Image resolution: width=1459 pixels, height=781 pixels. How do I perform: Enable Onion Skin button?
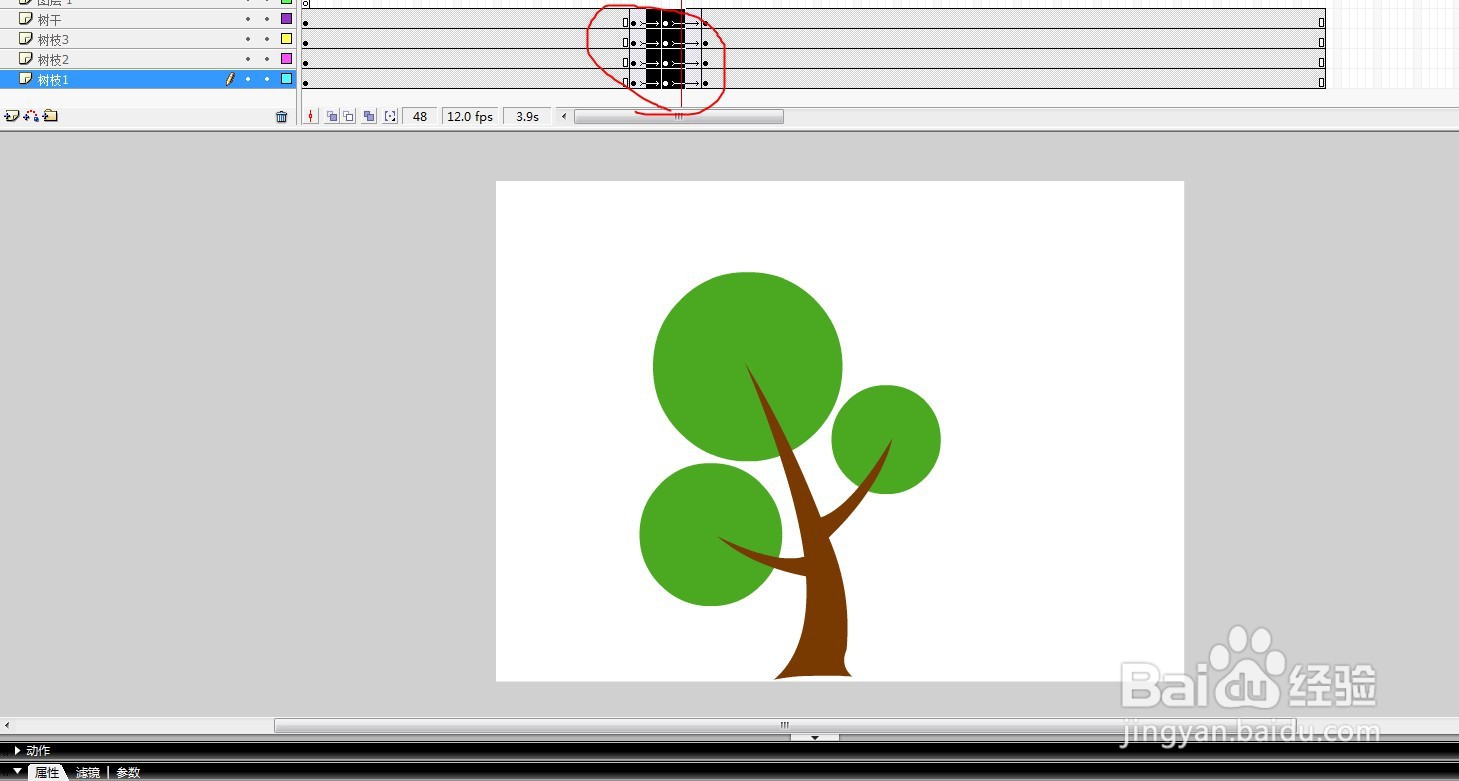[332, 117]
